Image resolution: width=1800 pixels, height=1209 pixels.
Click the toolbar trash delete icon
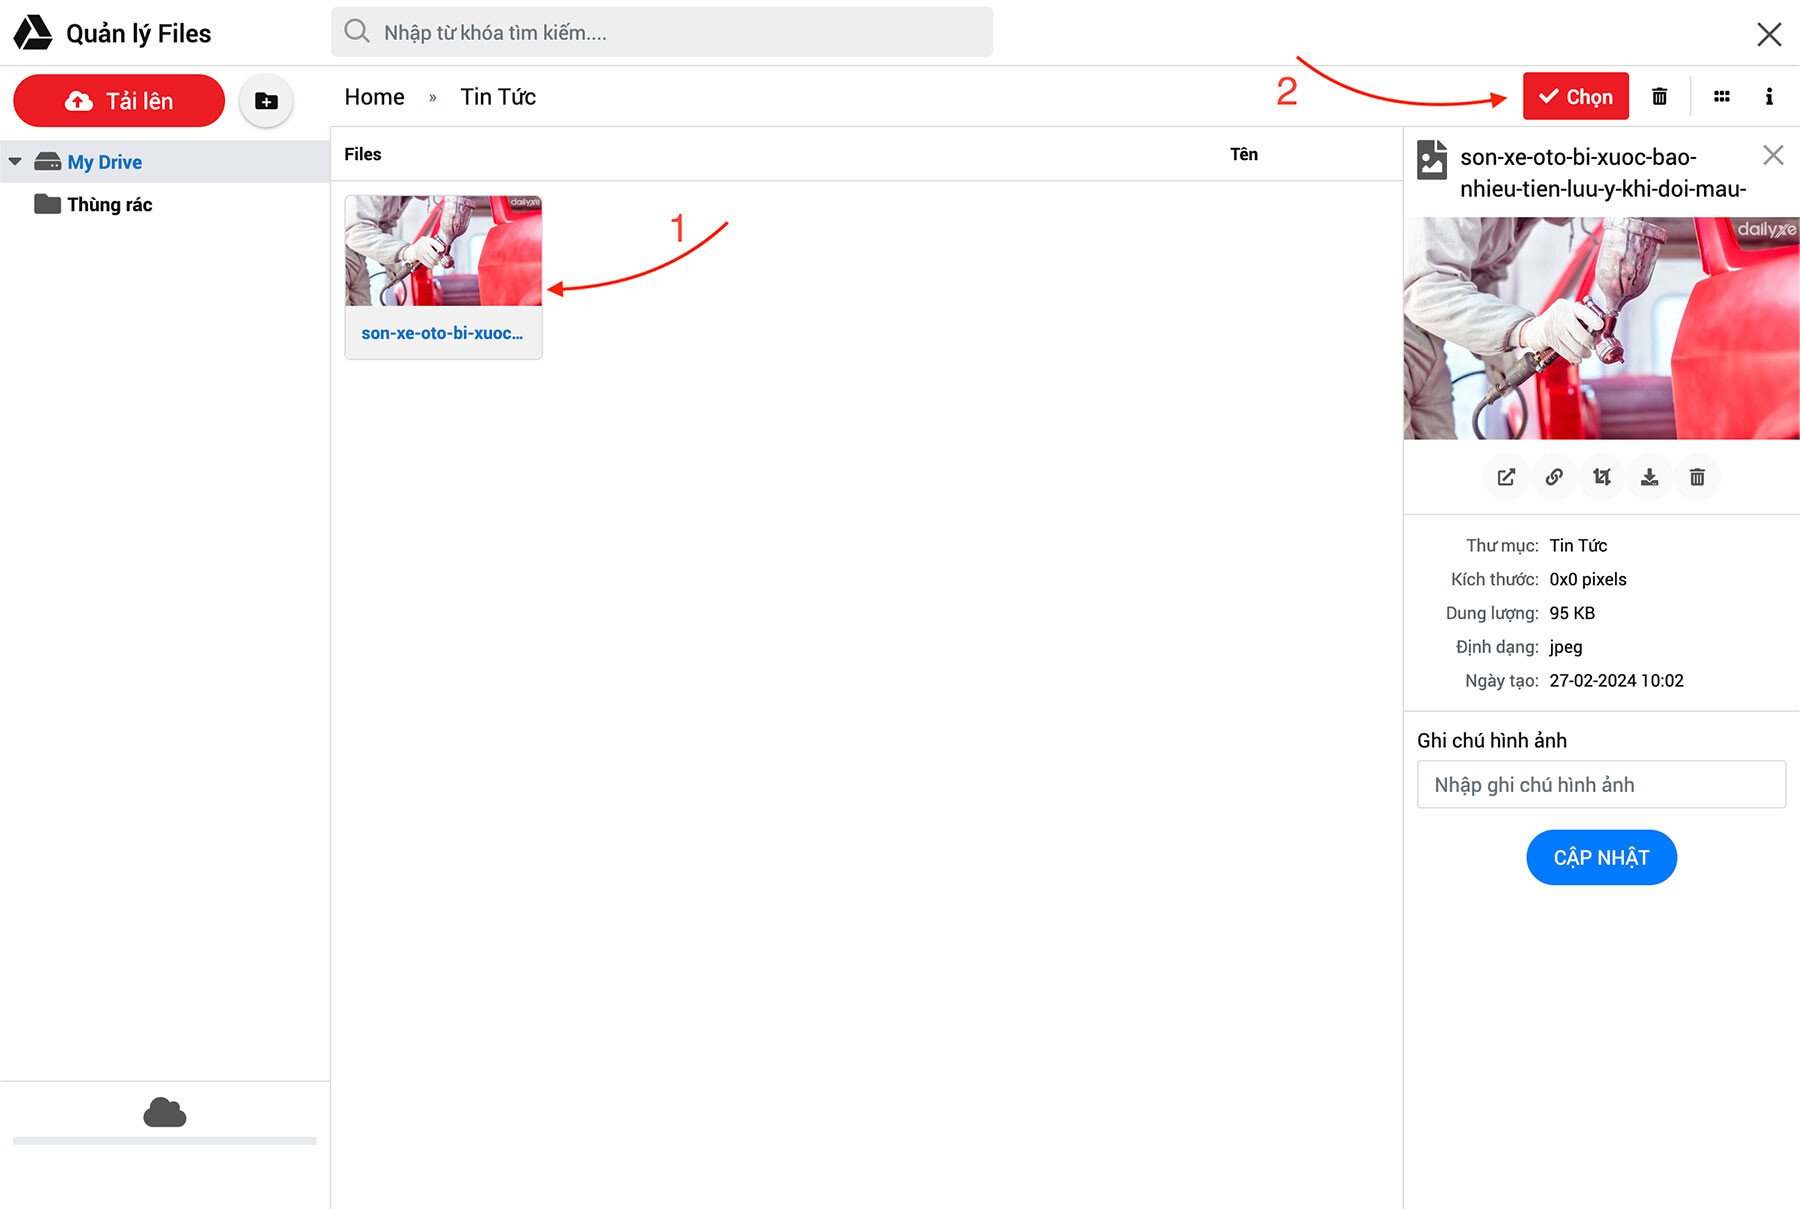pos(1659,97)
